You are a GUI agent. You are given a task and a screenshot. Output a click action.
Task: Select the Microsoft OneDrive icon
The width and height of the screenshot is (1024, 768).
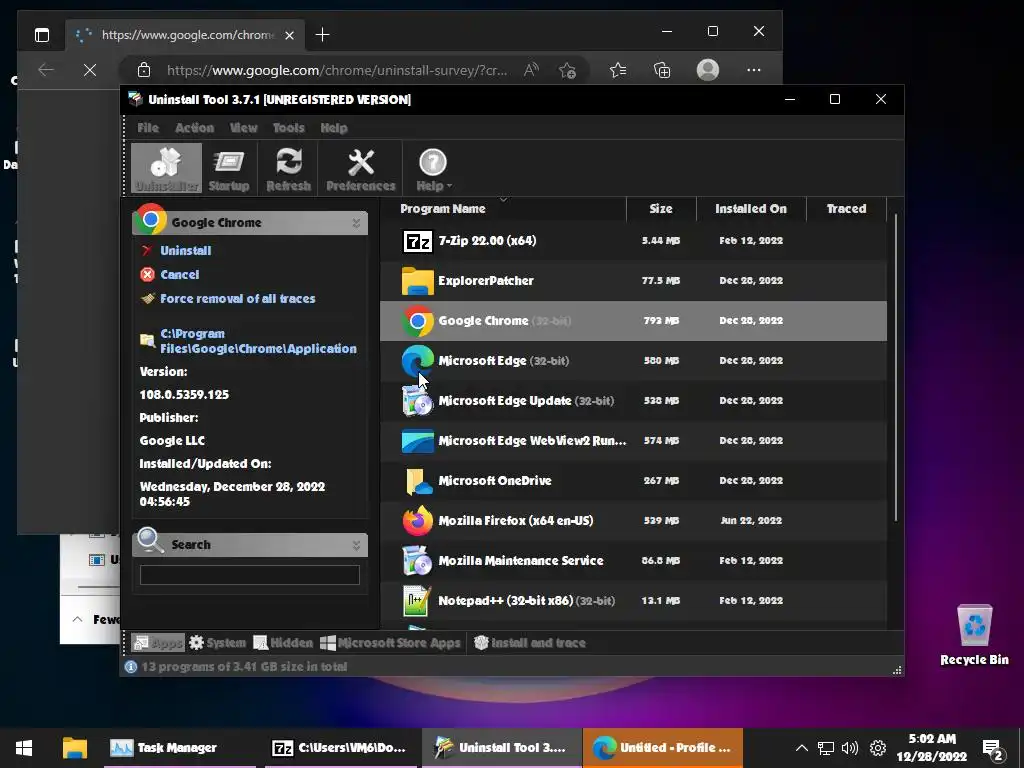tap(418, 481)
